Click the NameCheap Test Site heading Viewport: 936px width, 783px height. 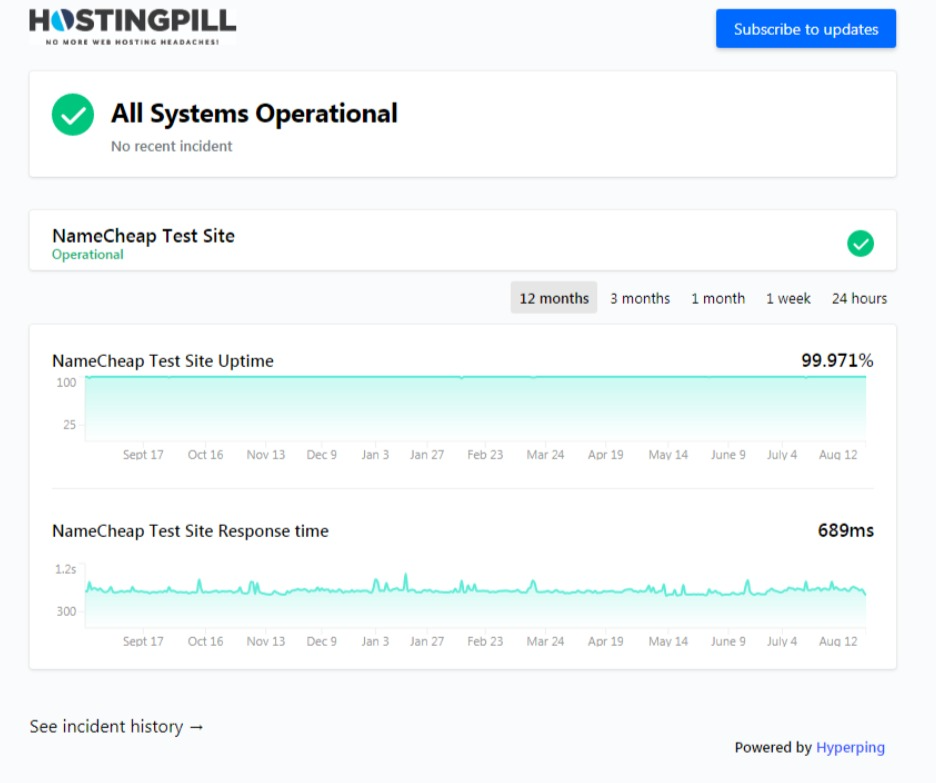143,236
